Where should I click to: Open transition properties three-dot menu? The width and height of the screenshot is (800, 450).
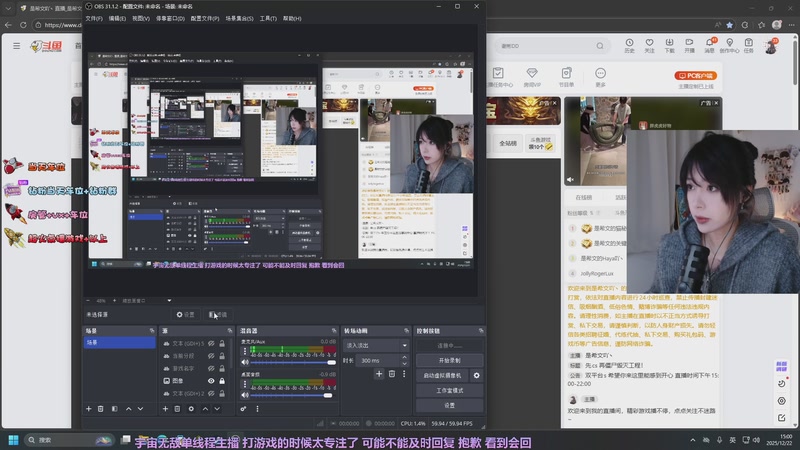[x=404, y=374]
